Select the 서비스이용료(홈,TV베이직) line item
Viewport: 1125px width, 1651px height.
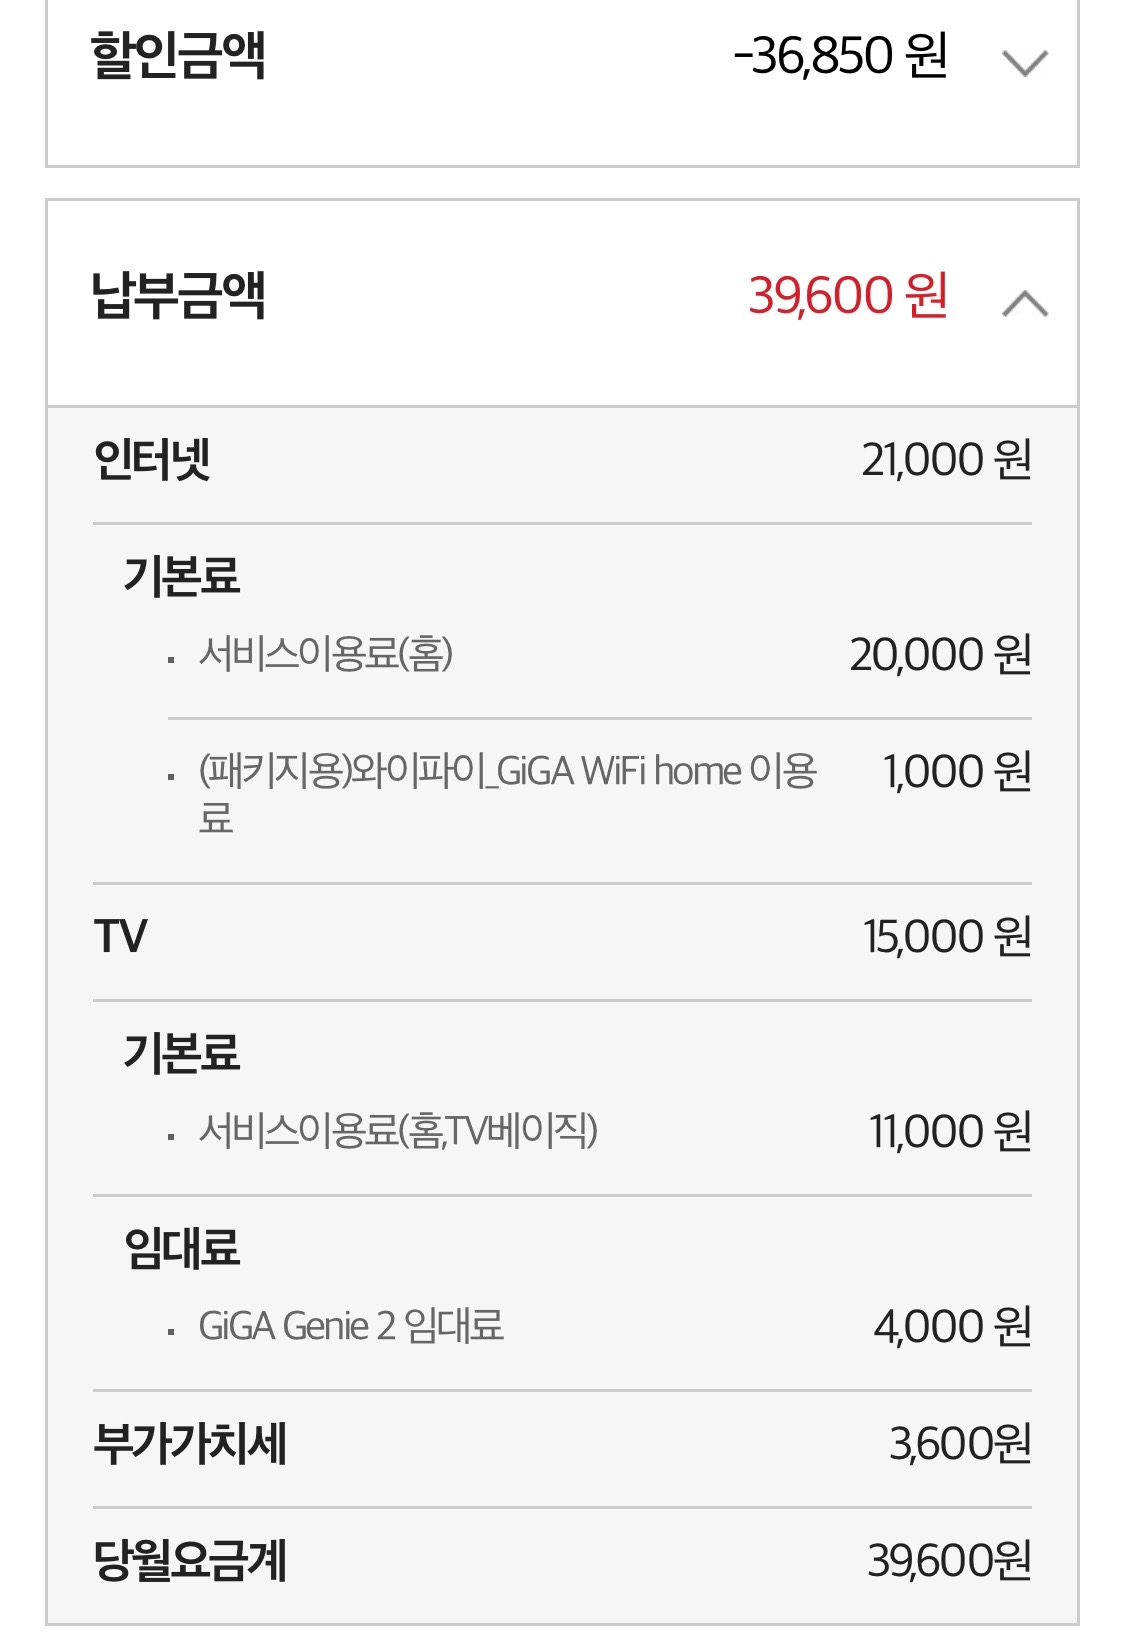pyautogui.click(x=398, y=1131)
